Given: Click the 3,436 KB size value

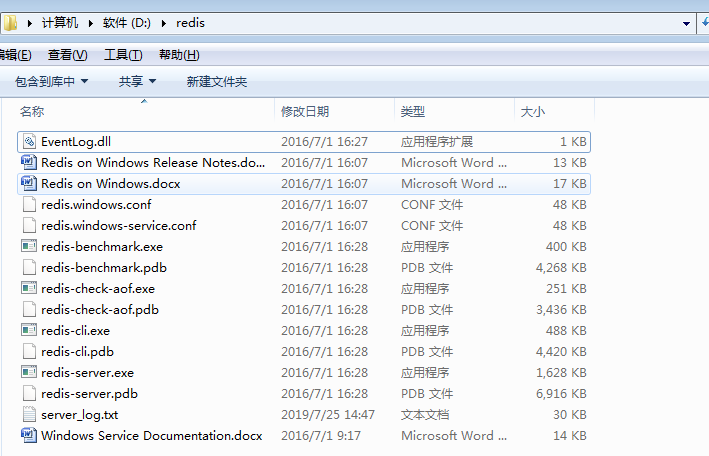Looking at the screenshot, I should [561, 309].
